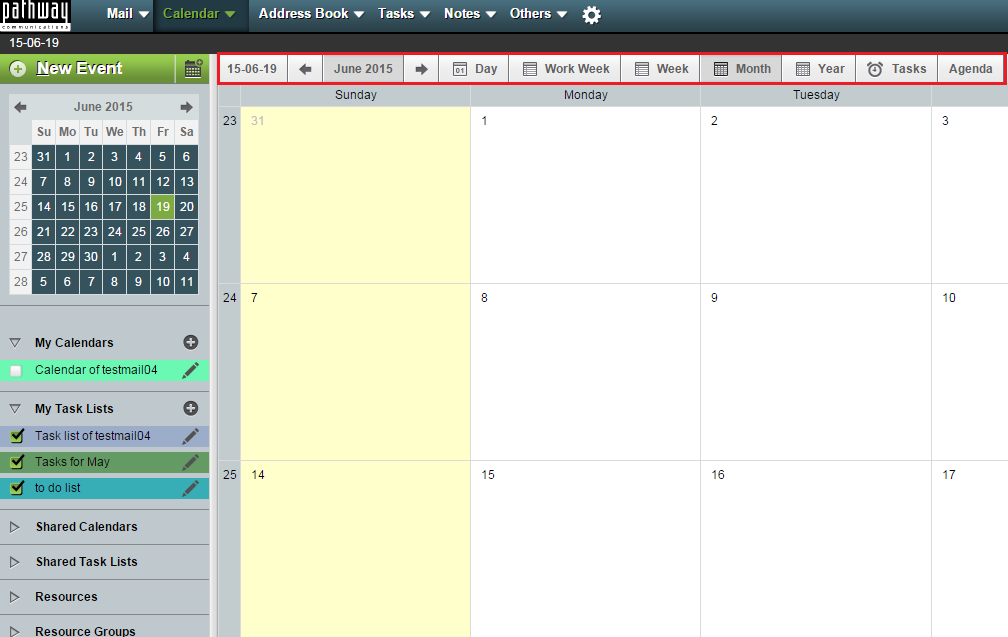Image resolution: width=1008 pixels, height=637 pixels.
Task: Click the back arrow in the calendar toolbar
Action: (305, 68)
